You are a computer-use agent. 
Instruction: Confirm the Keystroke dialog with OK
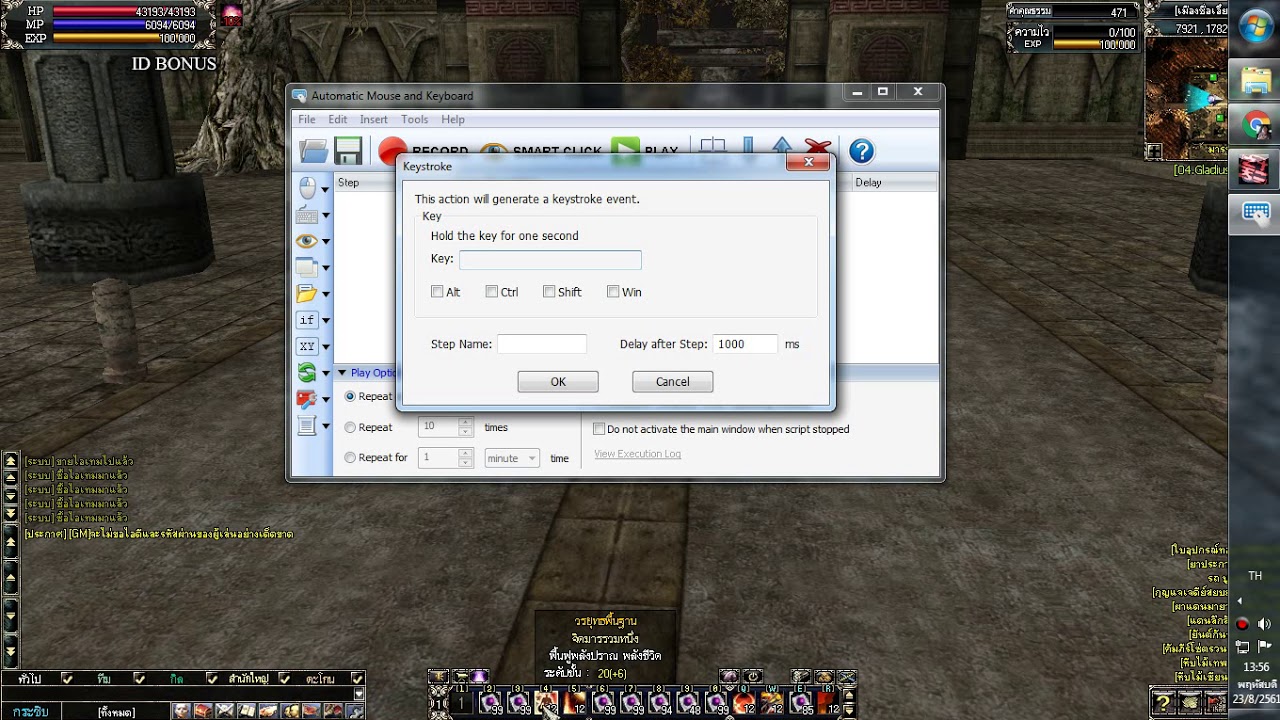click(x=558, y=382)
